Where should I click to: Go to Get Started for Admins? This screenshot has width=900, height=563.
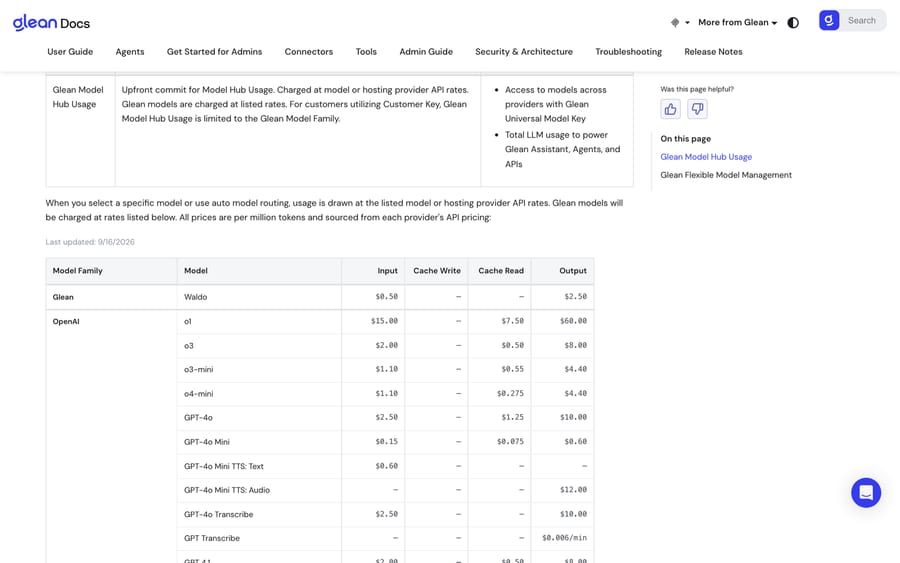[x=215, y=52]
